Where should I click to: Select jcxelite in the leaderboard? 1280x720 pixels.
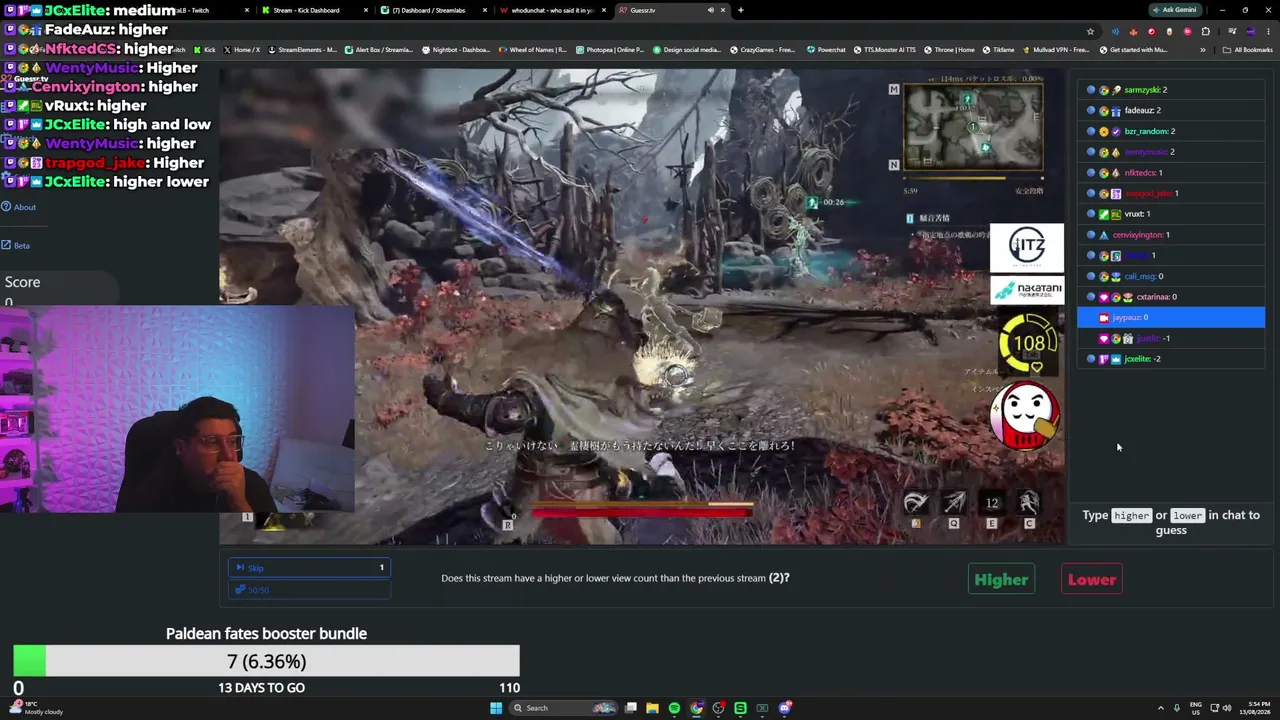(1171, 359)
